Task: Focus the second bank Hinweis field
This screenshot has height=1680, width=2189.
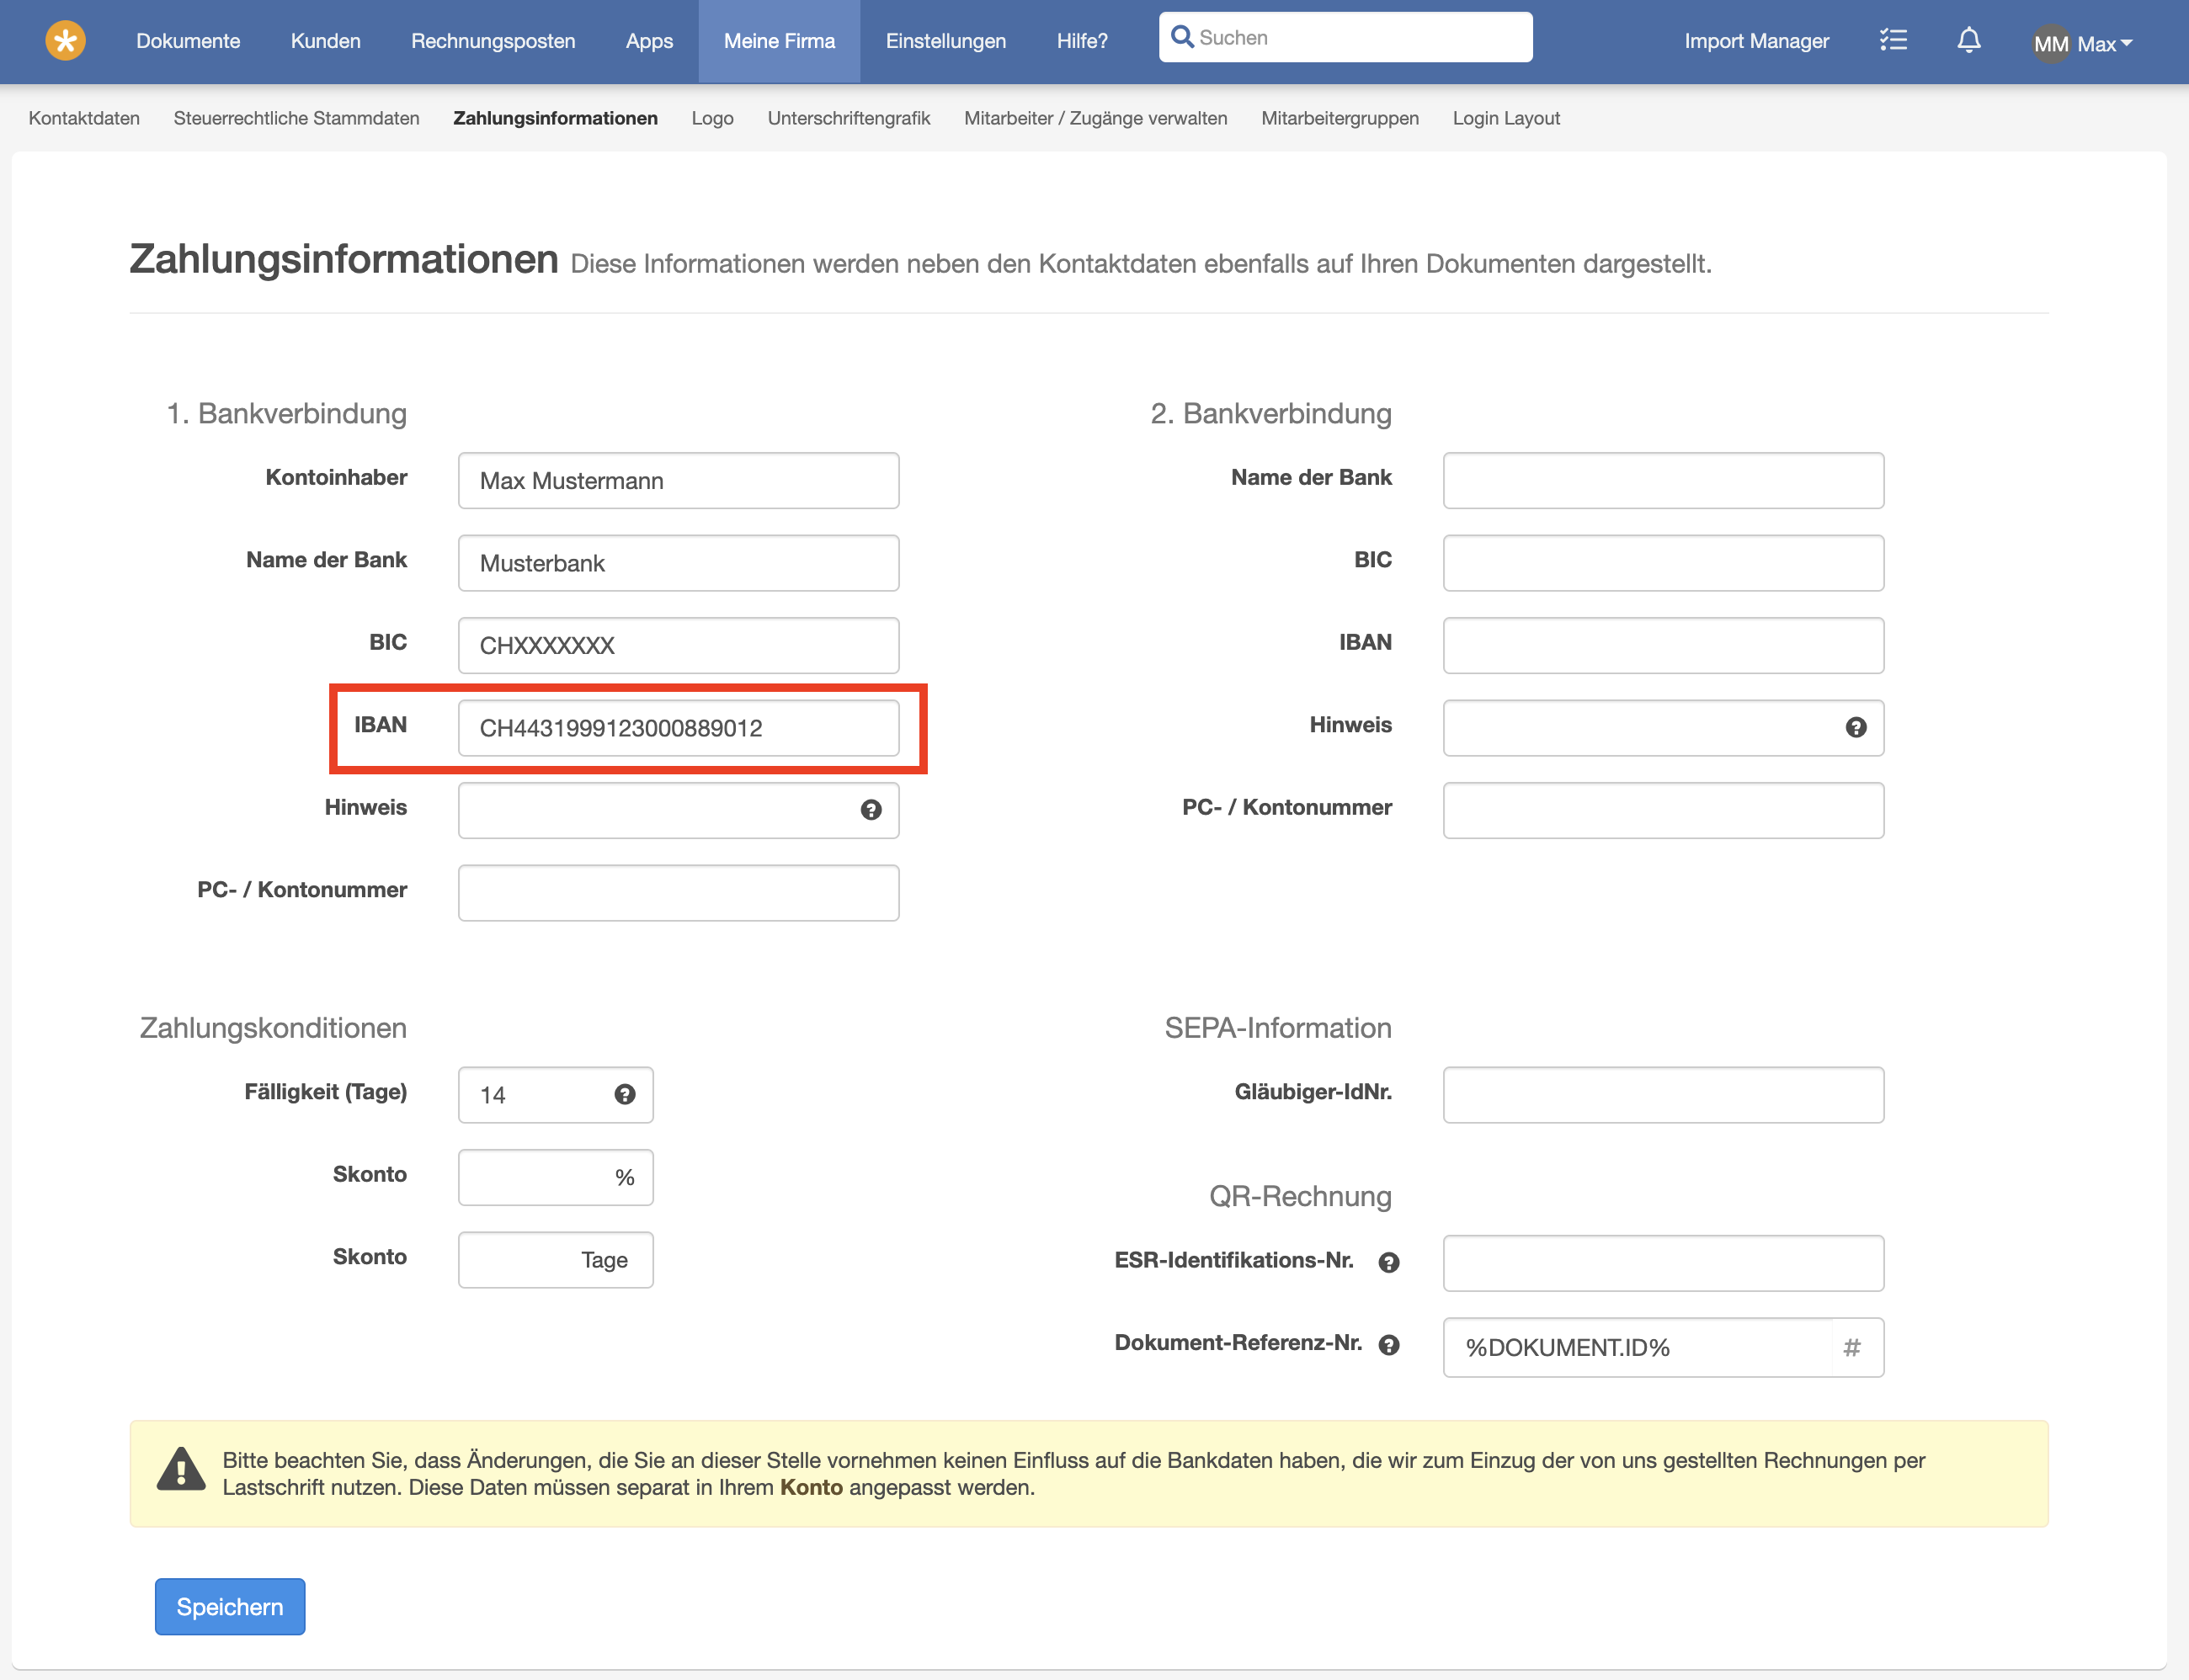Action: click(x=1663, y=728)
